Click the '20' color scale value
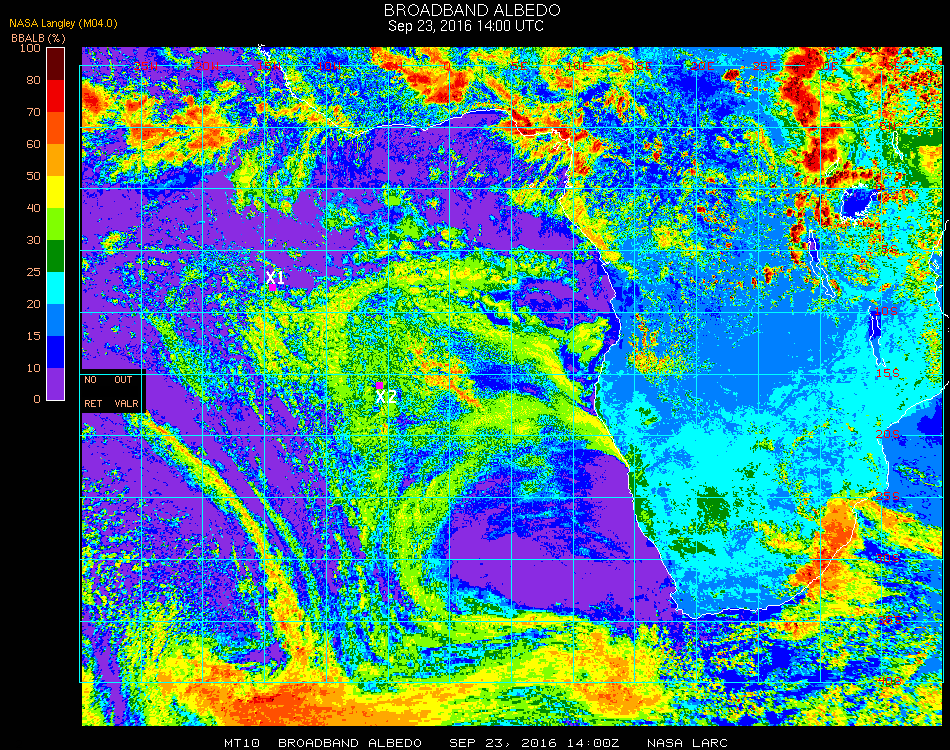 33,304
